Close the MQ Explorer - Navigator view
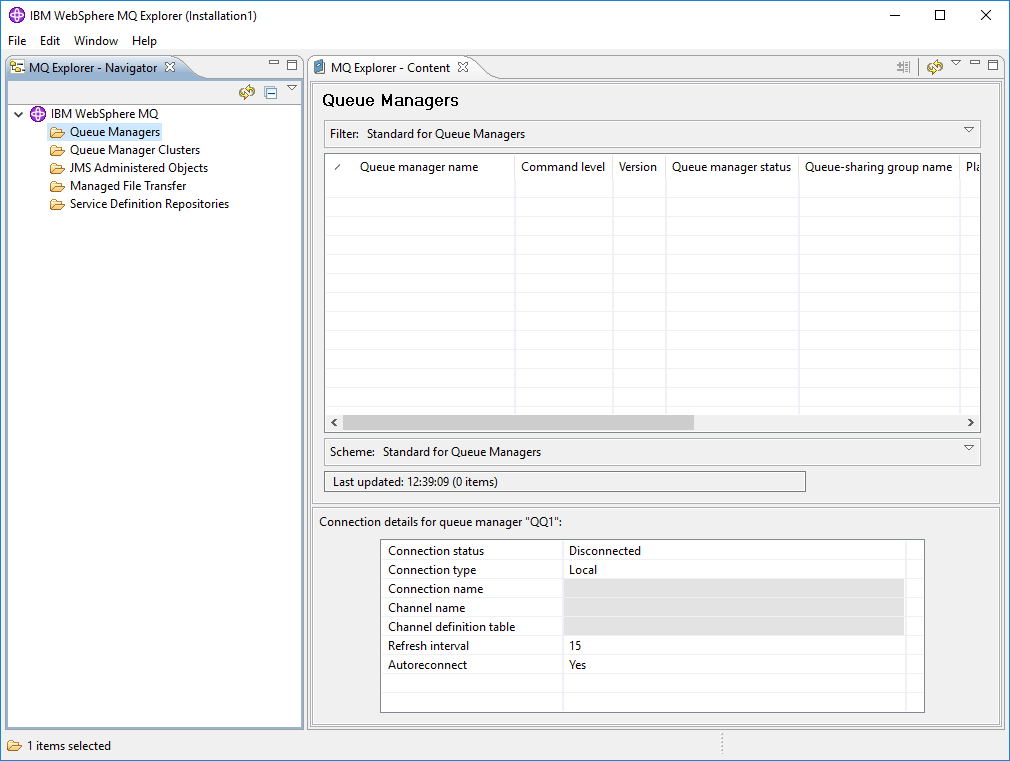This screenshot has width=1010, height=761. [170, 67]
